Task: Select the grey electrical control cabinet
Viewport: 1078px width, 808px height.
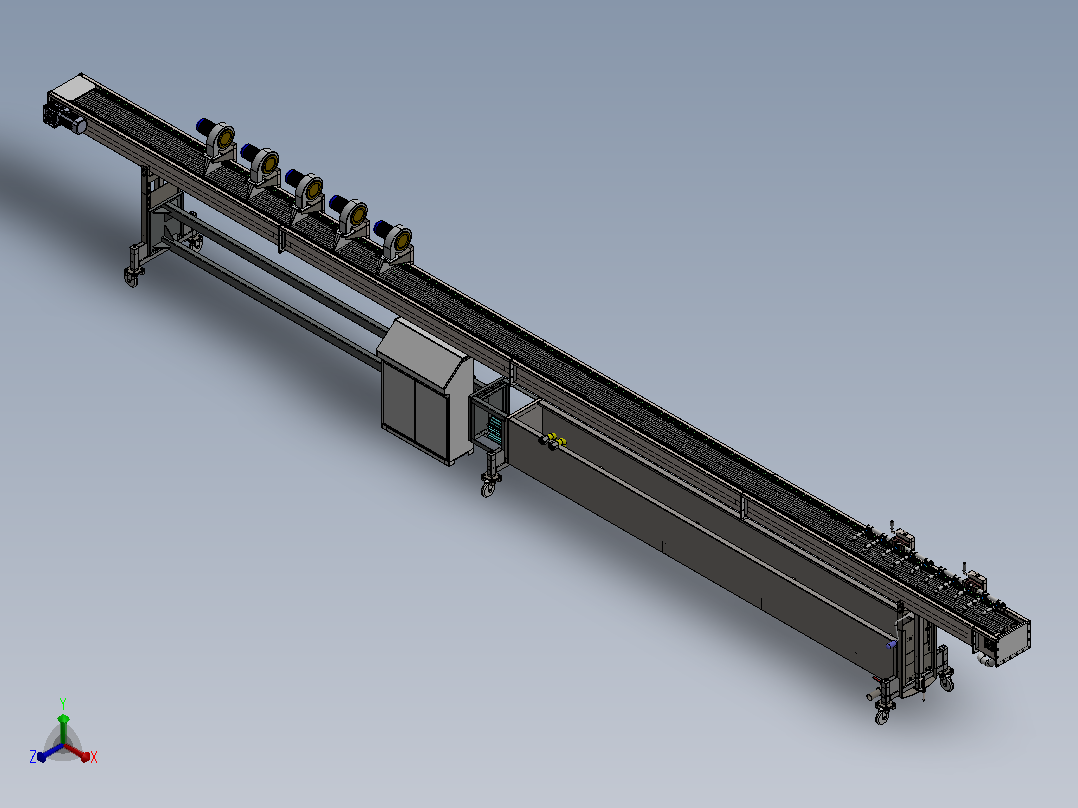Action: [x=426, y=392]
